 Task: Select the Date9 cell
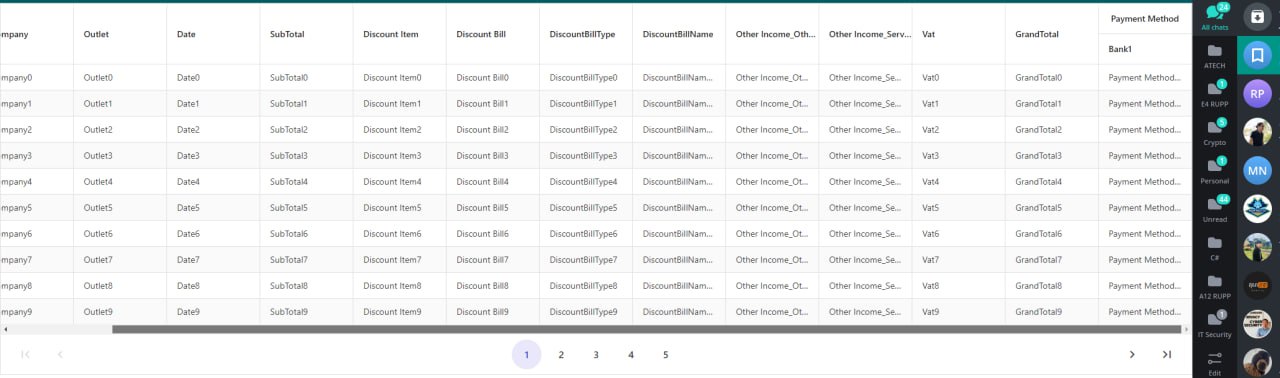click(x=212, y=311)
